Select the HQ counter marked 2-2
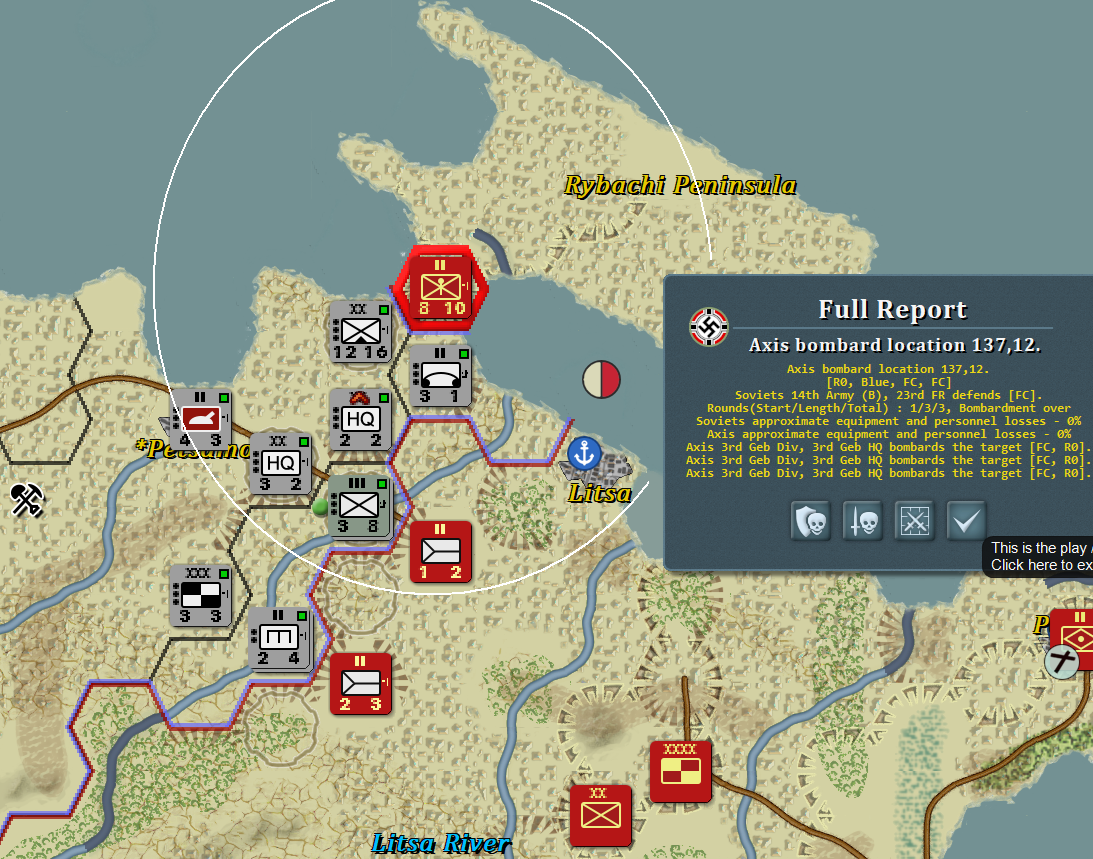This screenshot has width=1093, height=859. pos(360,420)
